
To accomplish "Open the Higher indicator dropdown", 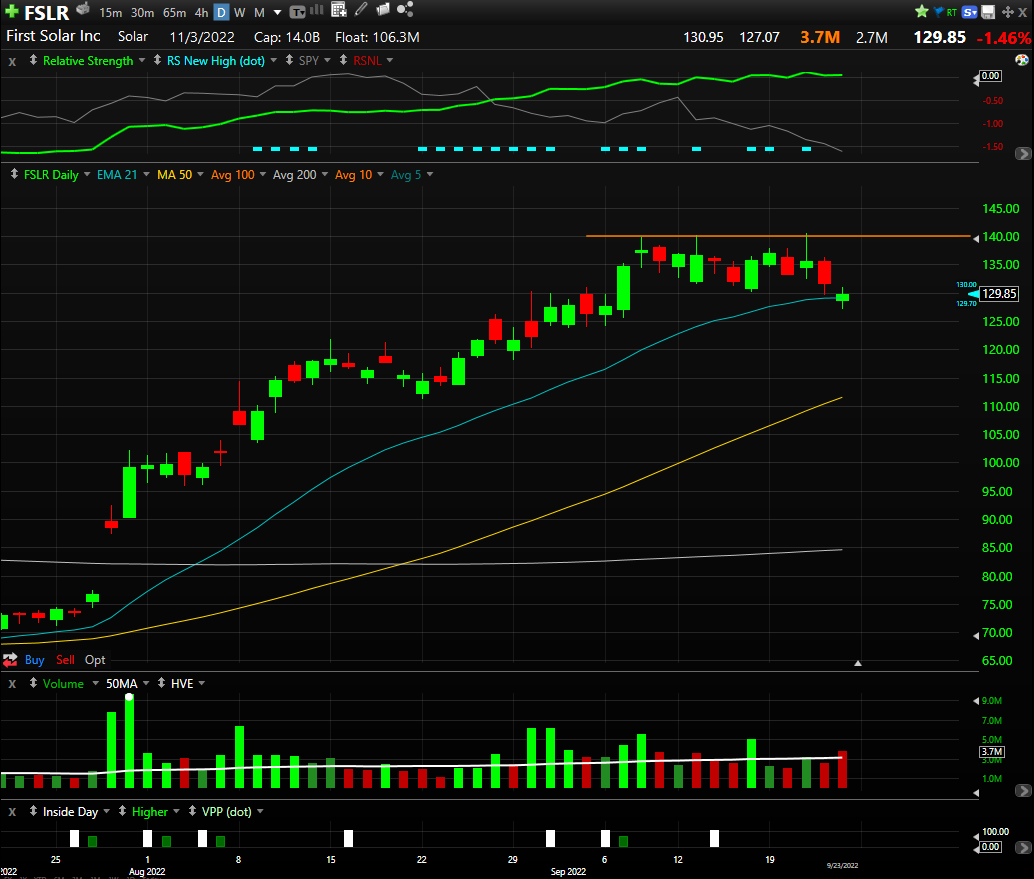I will point(176,811).
